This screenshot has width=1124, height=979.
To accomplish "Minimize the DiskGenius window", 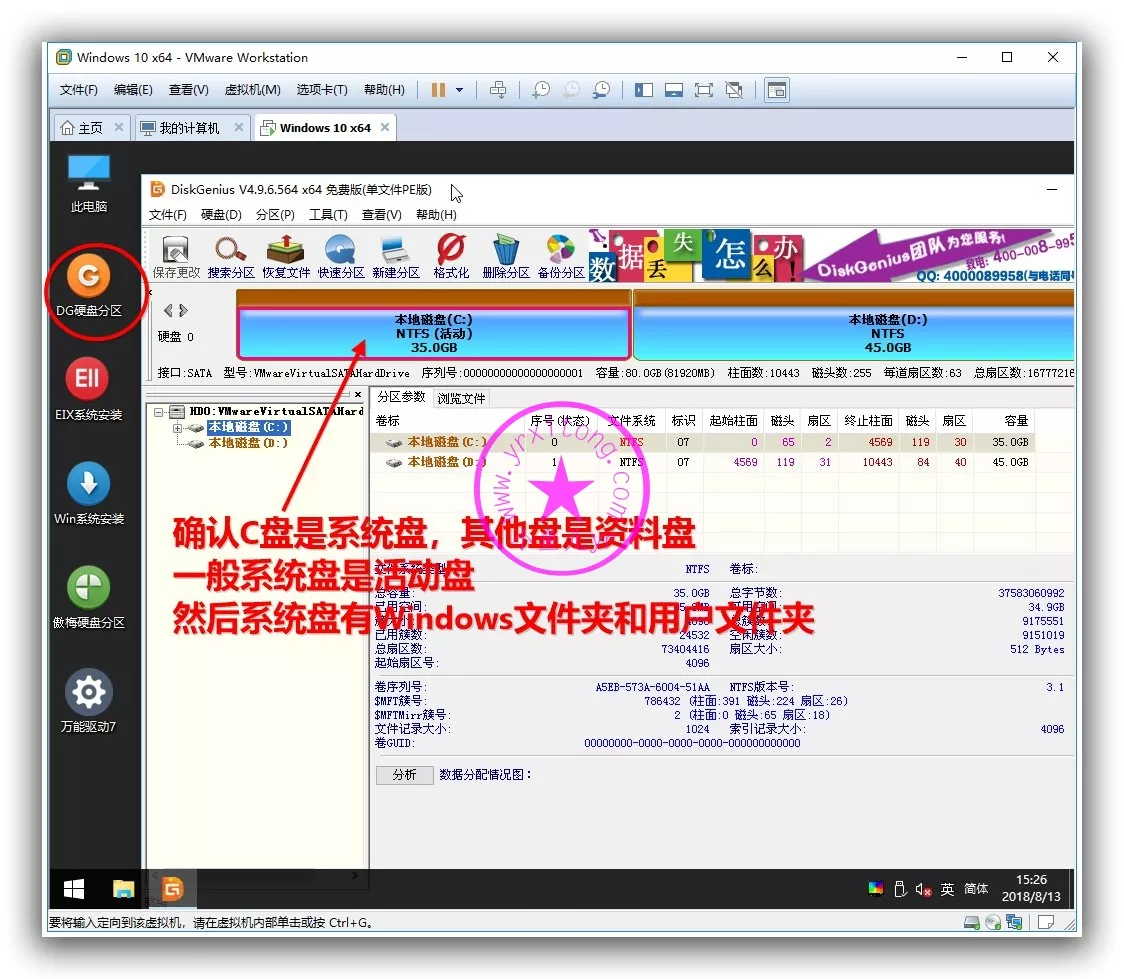I will click(1052, 190).
